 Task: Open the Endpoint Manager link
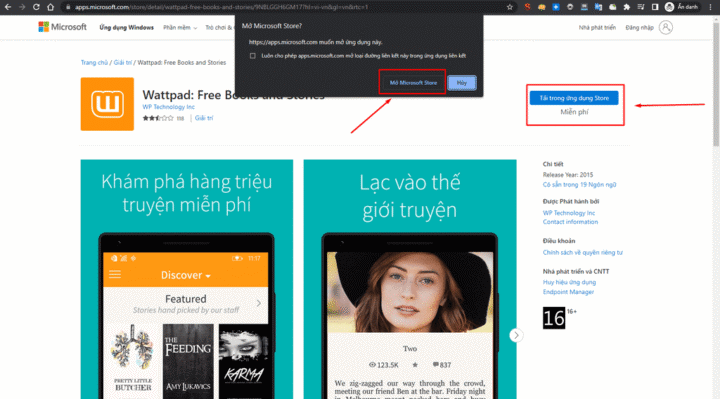568,292
